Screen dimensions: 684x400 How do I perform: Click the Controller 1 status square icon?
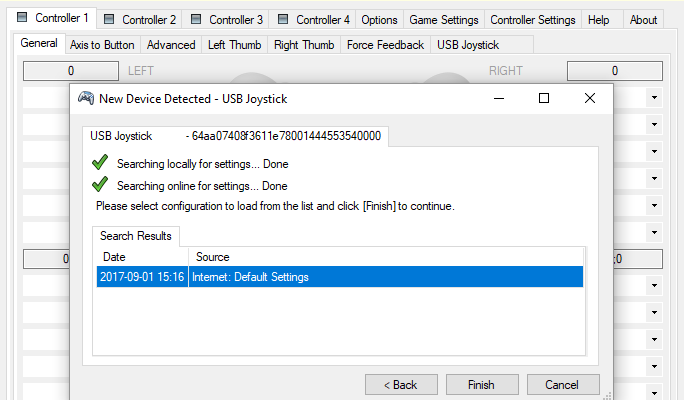23,19
